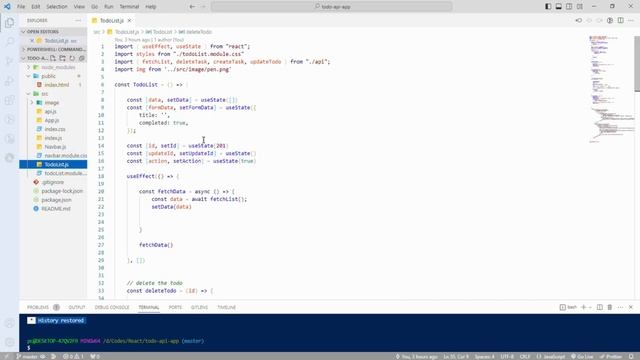This screenshot has width=640, height=360.
Task: Toggle the bottom panel layout icon
Action: click(x=559, y=7)
